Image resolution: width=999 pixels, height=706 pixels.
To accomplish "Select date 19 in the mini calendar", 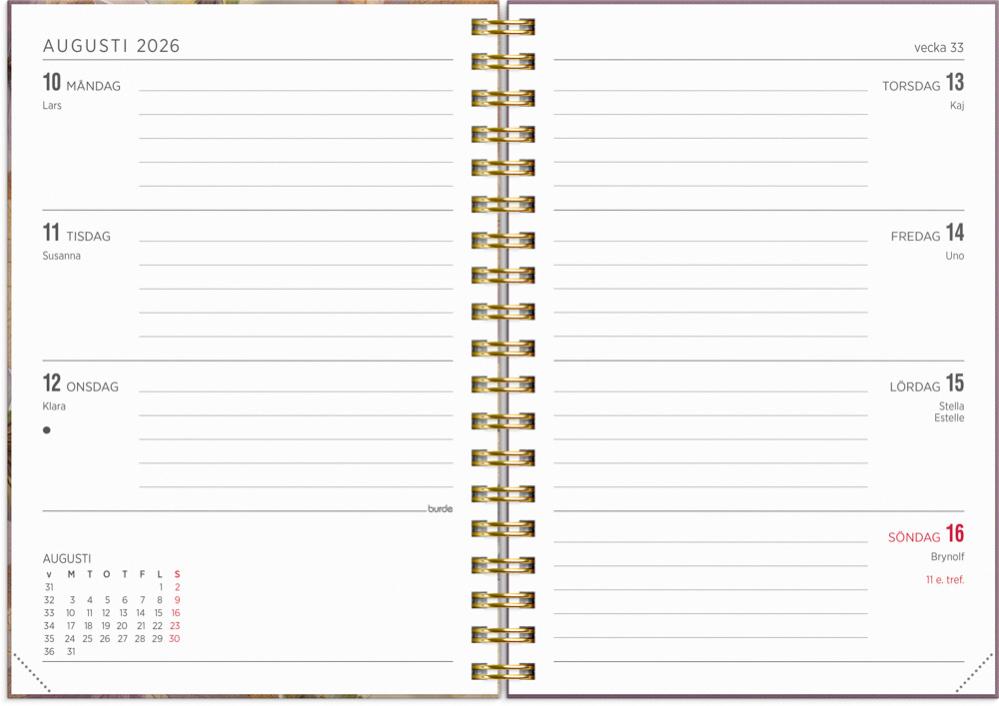I will pyautogui.click(x=106, y=626).
